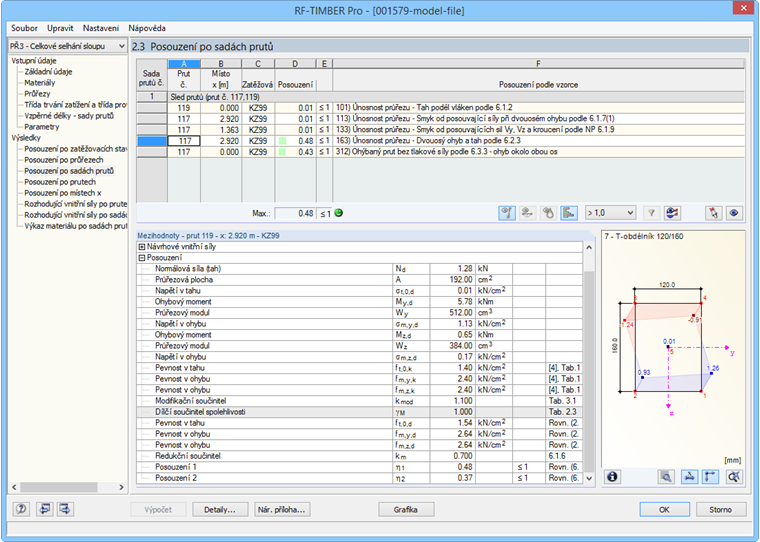Click the pick member pointer icon
Screen dimensions: 760x542
point(713,213)
